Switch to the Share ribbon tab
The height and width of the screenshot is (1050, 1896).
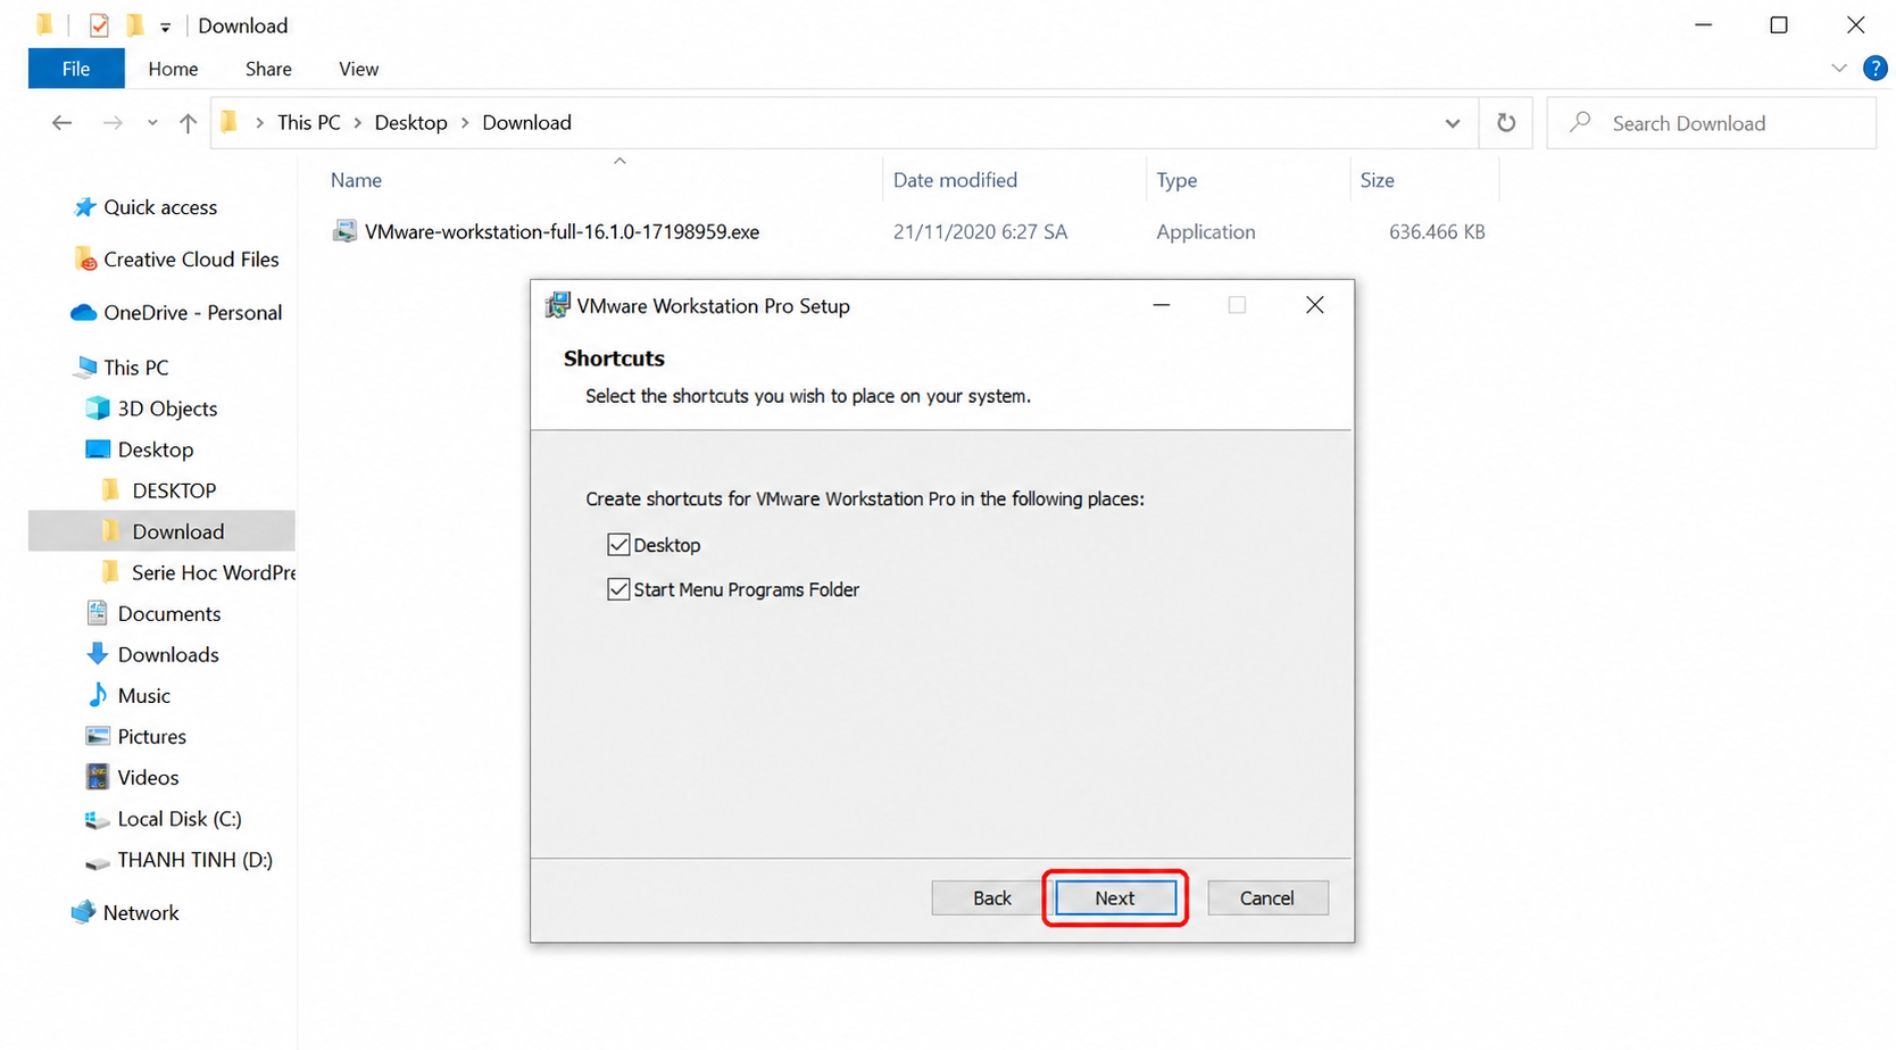[x=268, y=69]
